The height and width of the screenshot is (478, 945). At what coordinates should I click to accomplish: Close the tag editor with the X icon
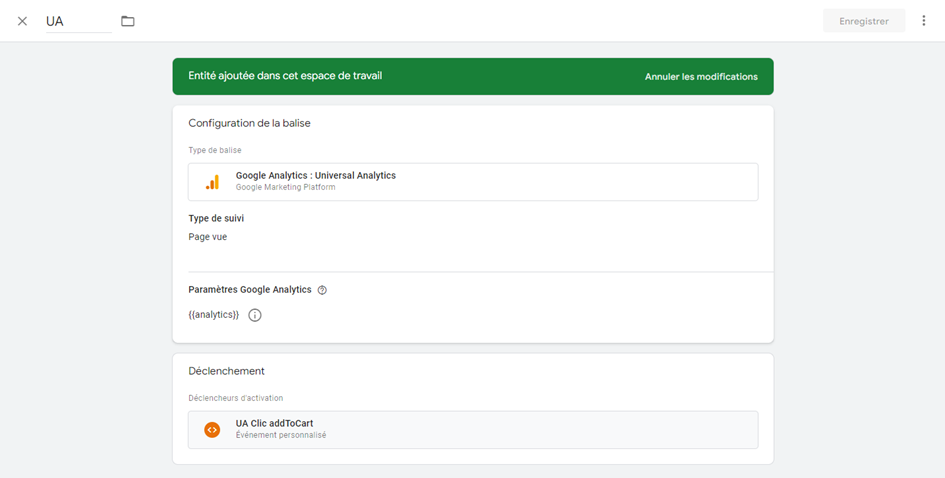point(22,21)
